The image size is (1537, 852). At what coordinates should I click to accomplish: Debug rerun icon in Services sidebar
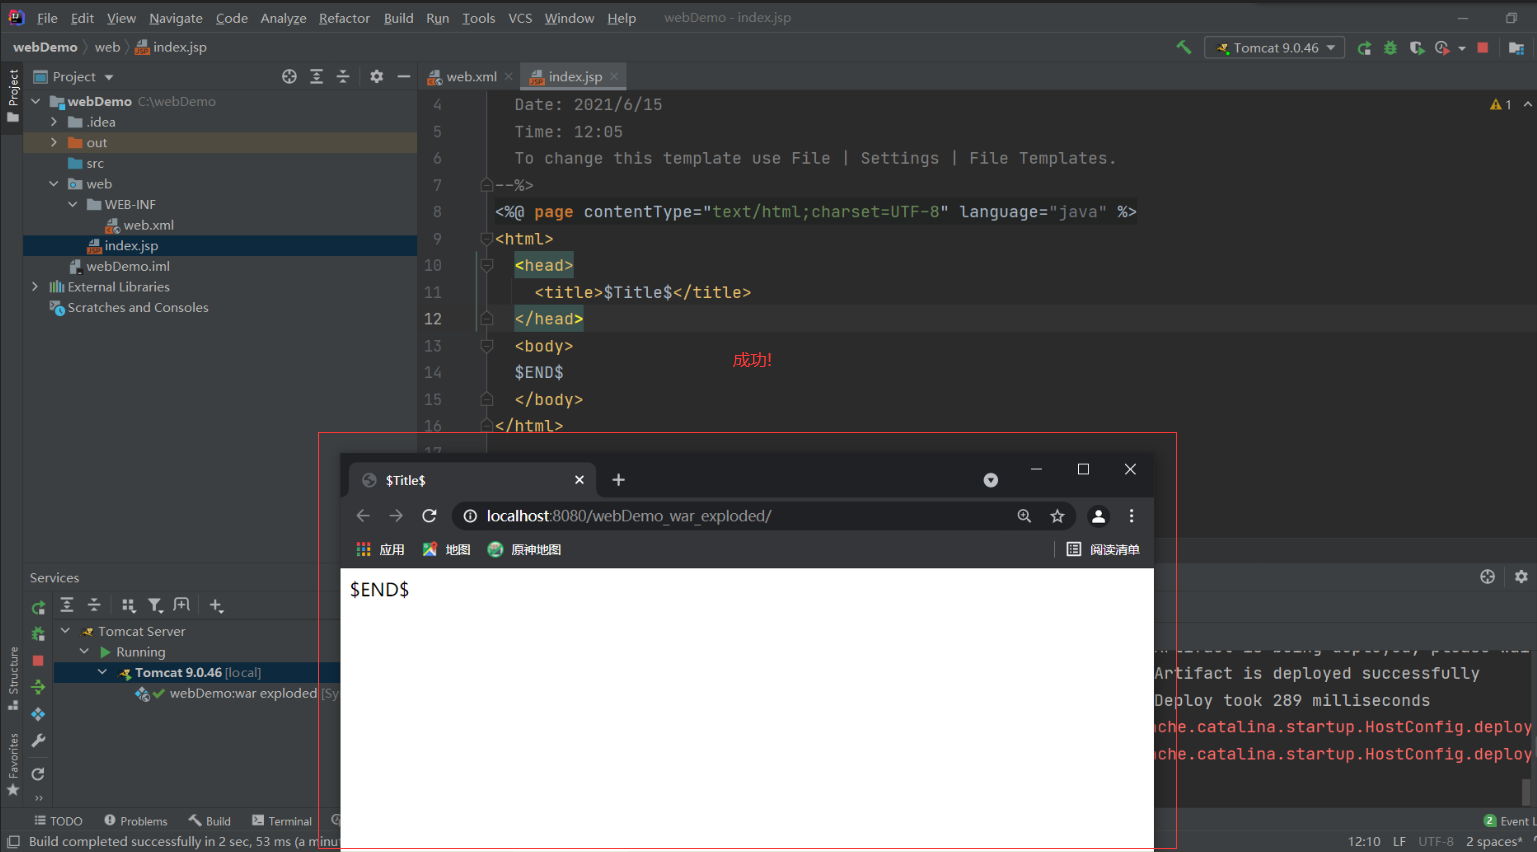38,634
